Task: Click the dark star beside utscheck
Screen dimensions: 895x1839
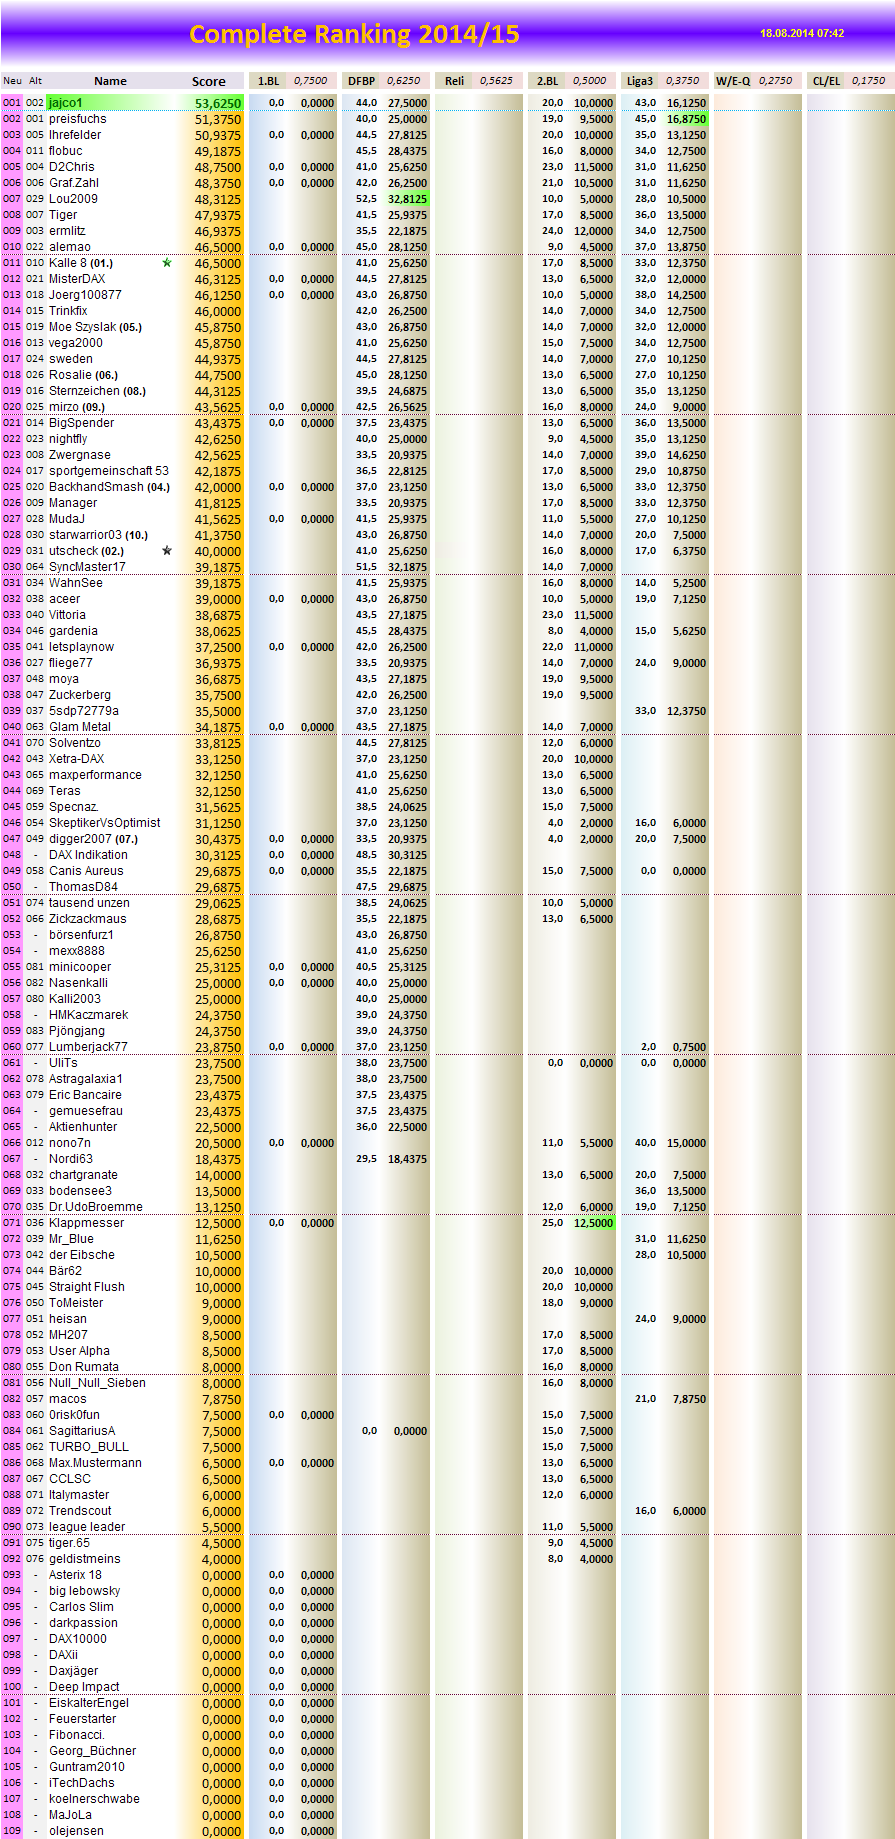Action: [167, 551]
